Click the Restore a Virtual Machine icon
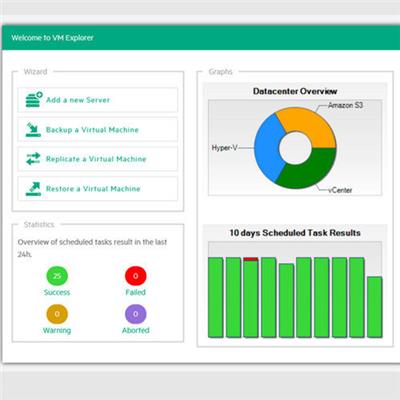The height and width of the screenshot is (400, 400). (33, 189)
